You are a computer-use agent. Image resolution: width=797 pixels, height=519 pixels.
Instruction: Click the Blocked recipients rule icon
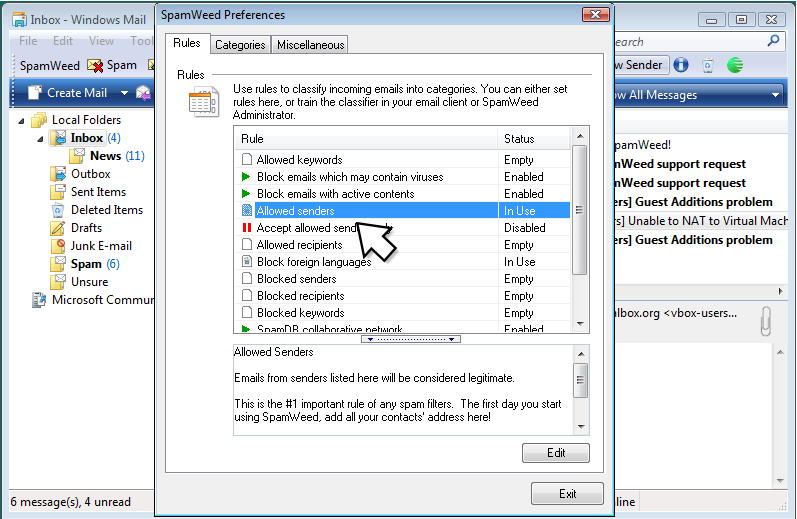(x=247, y=296)
